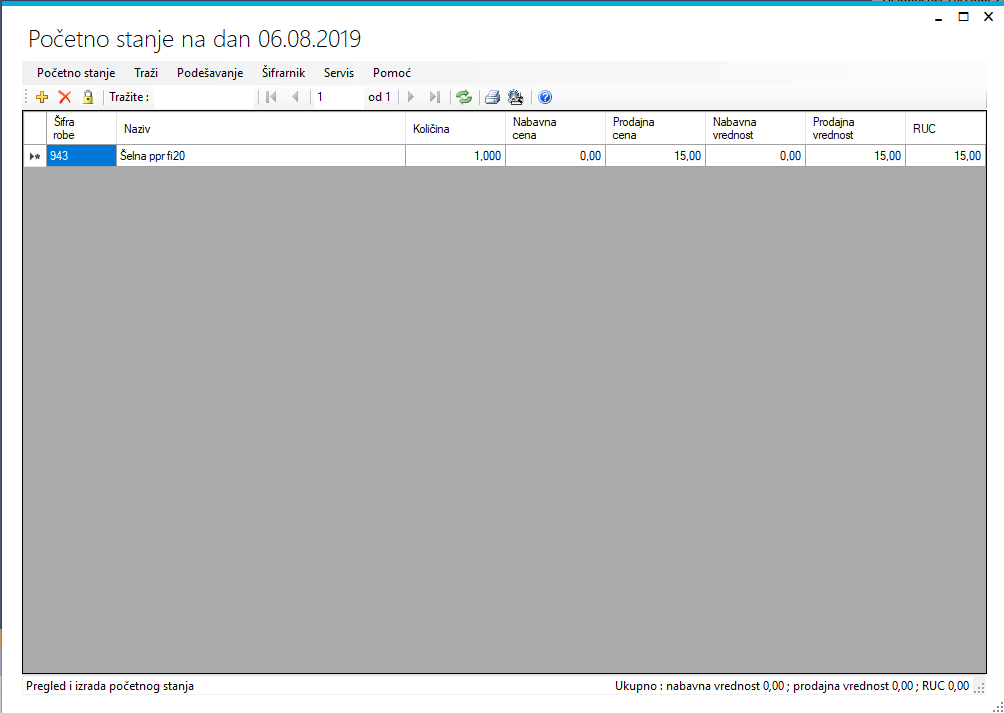
Task: Go to the previous record arrow
Action: pos(295,97)
